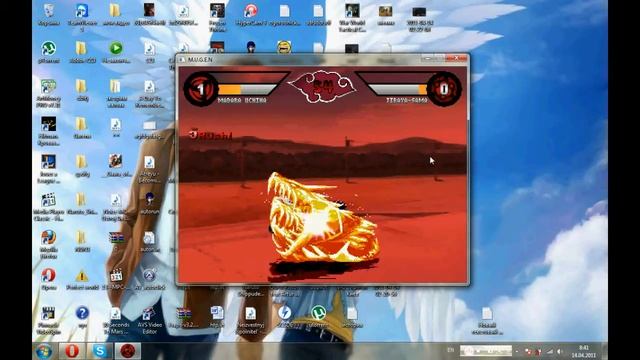Open the blue question mark help icon
The height and width of the screenshot is (360, 640).
point(82,313)
